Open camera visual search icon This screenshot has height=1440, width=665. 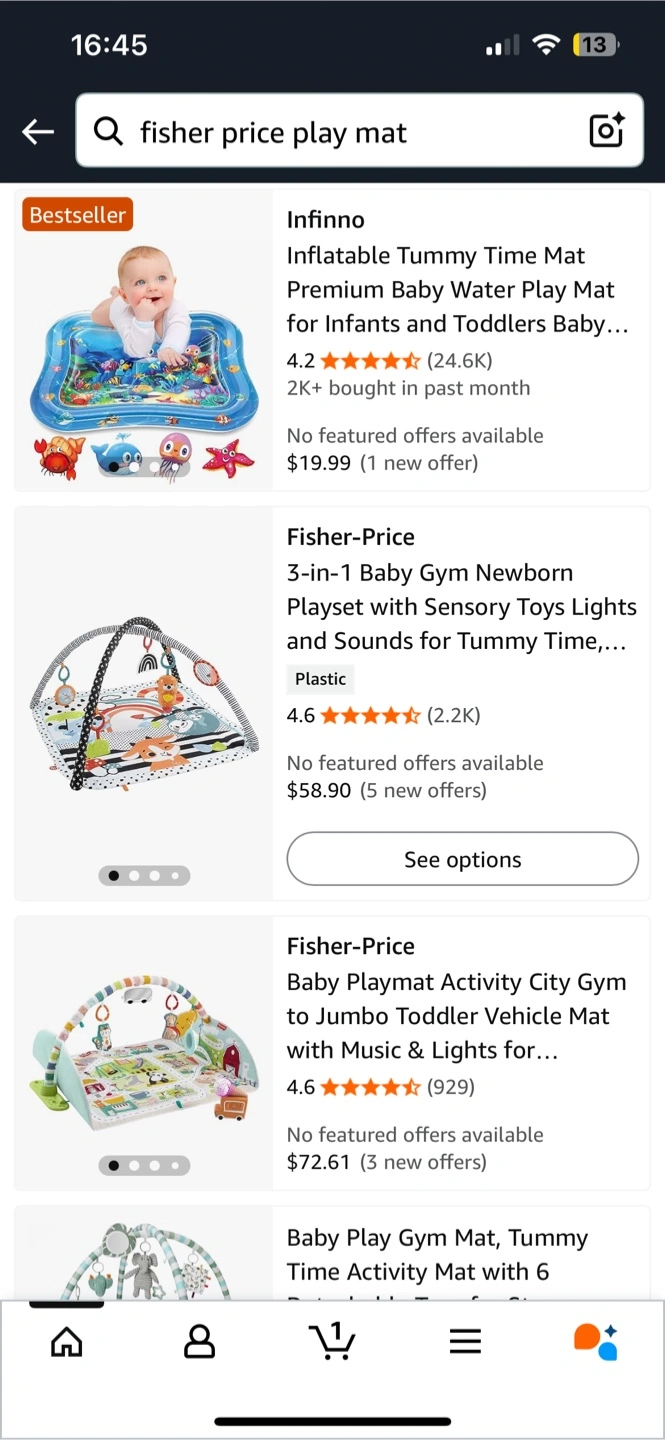(606, 130)
